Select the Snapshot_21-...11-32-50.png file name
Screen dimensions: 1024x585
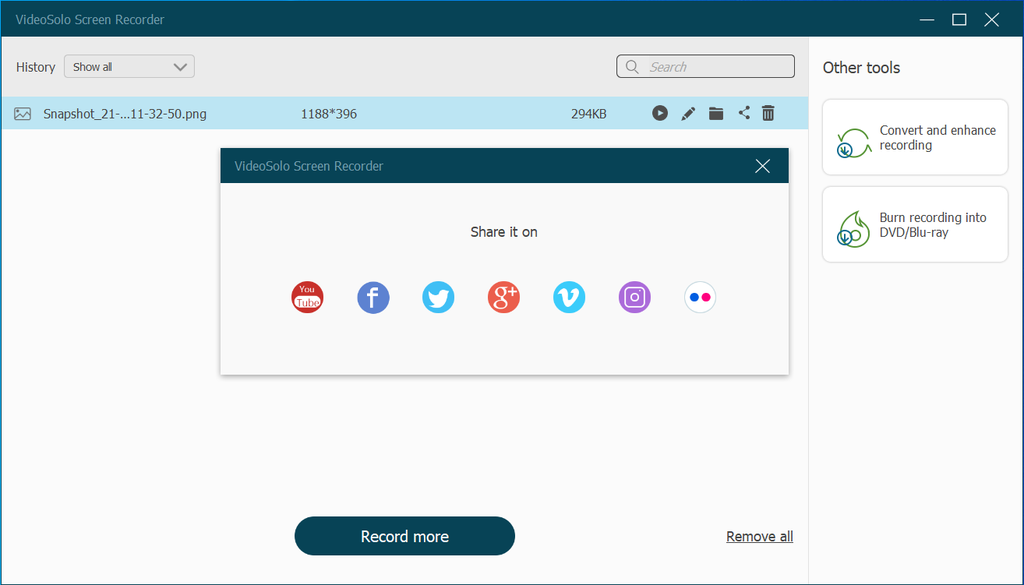tap(125, 114)
